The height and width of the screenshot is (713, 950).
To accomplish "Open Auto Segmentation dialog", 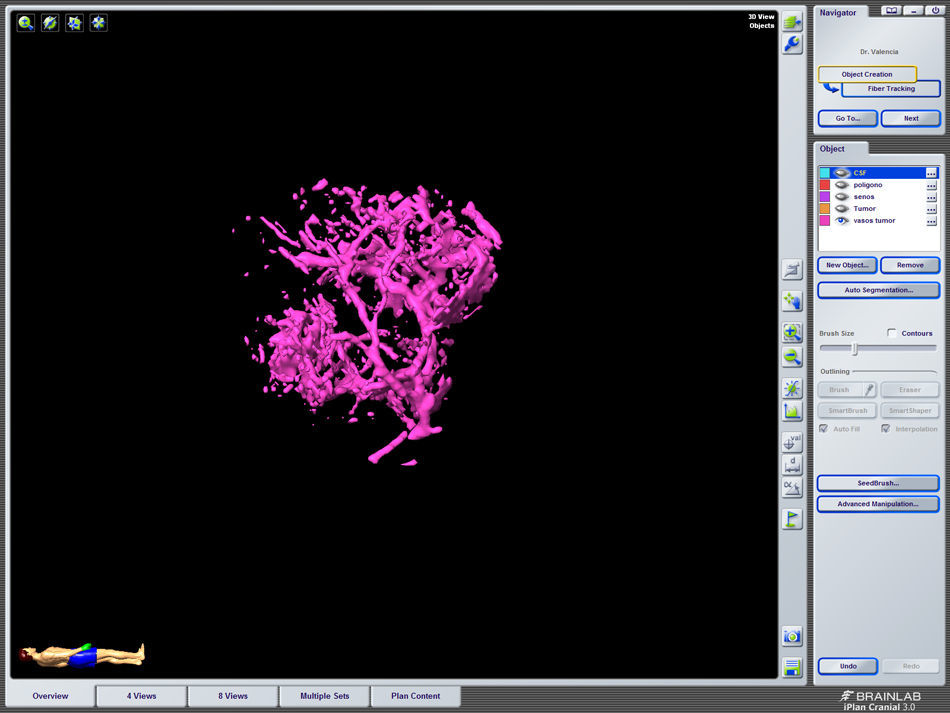I will point(878,290).
